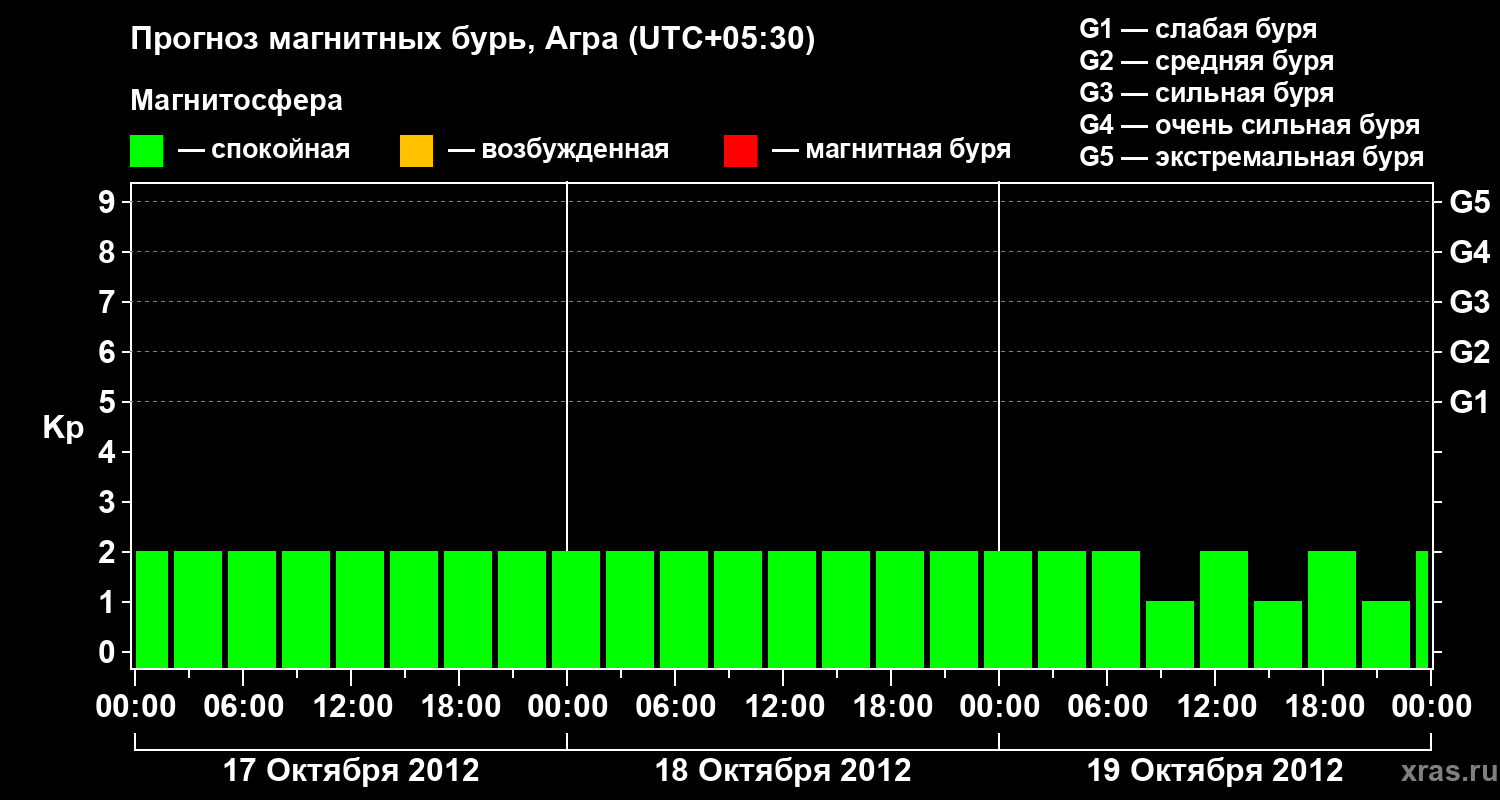Click the Kp 1 bar after 18:00 on 19 Октября

coord(1386,634)
